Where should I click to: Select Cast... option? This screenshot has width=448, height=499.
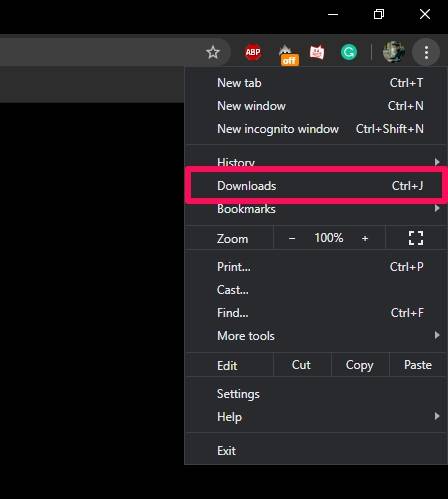click(x=315, y=290)
